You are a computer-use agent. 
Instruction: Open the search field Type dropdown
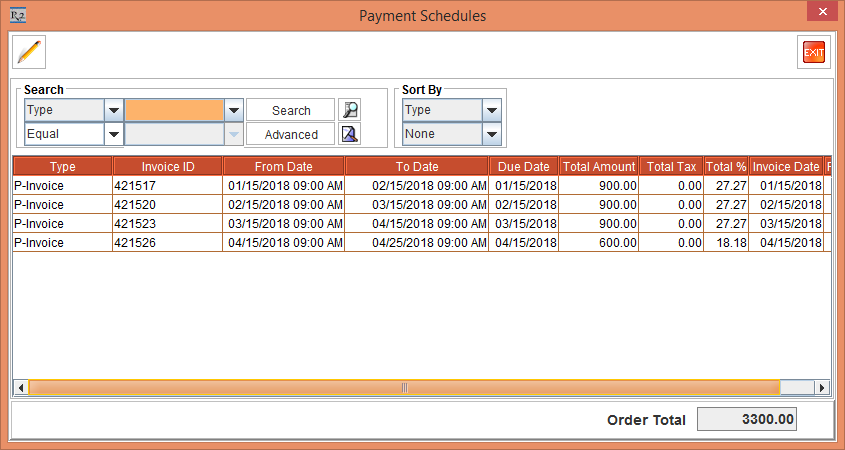113,110
